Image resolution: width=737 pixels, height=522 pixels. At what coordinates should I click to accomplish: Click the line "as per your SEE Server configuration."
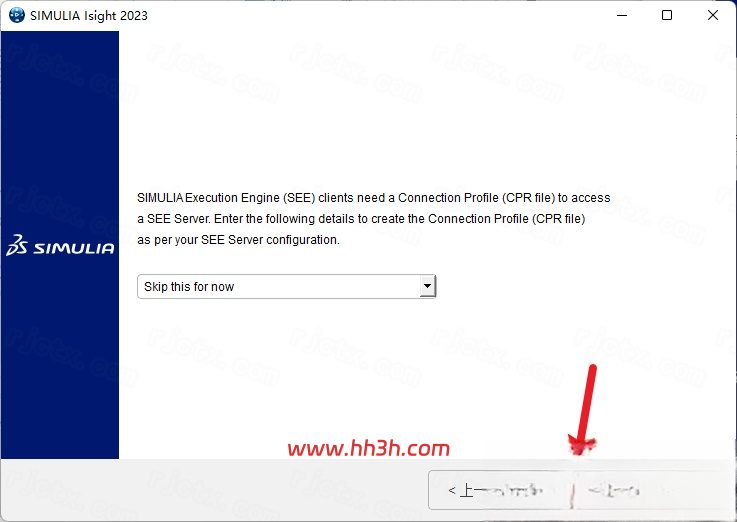point(238,240)
